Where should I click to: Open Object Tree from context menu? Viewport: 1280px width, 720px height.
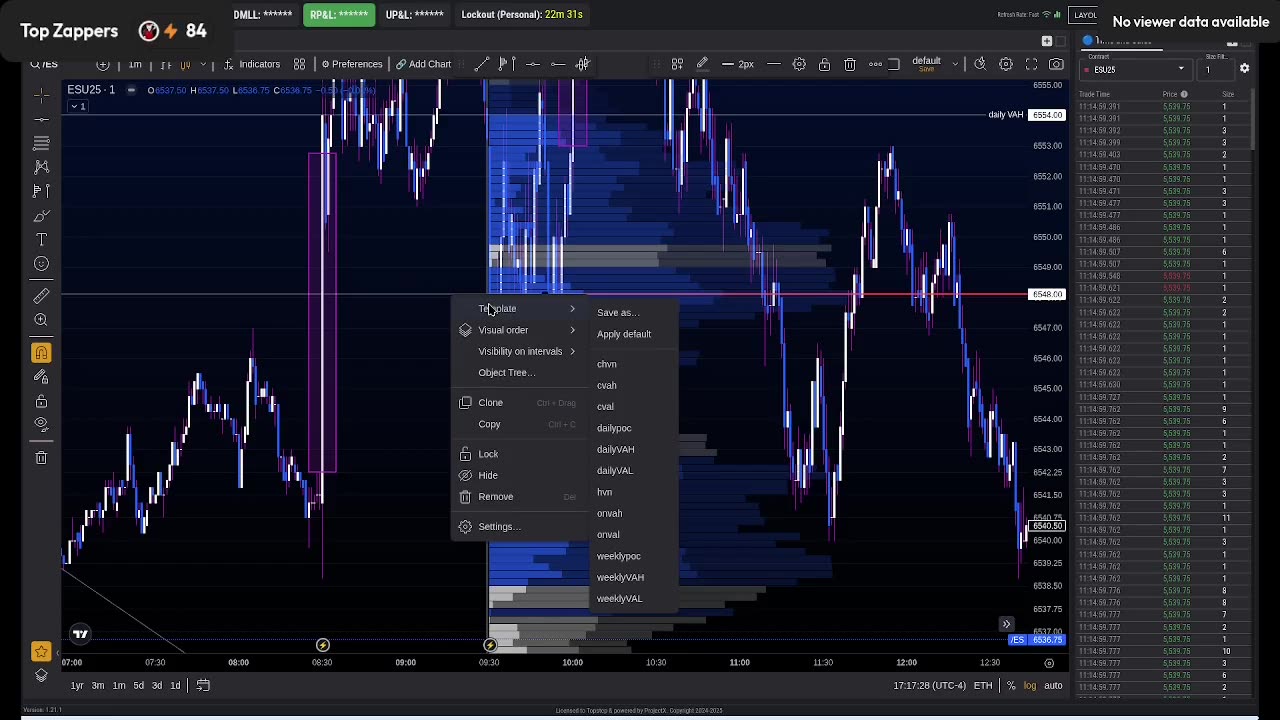(x=518, y=373)
